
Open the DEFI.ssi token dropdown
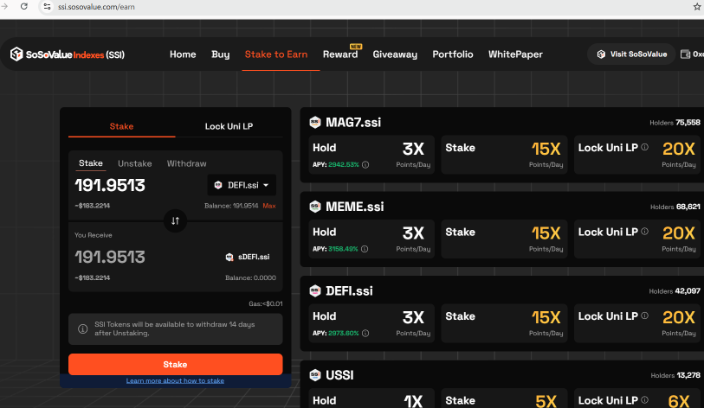coord(242,185)
